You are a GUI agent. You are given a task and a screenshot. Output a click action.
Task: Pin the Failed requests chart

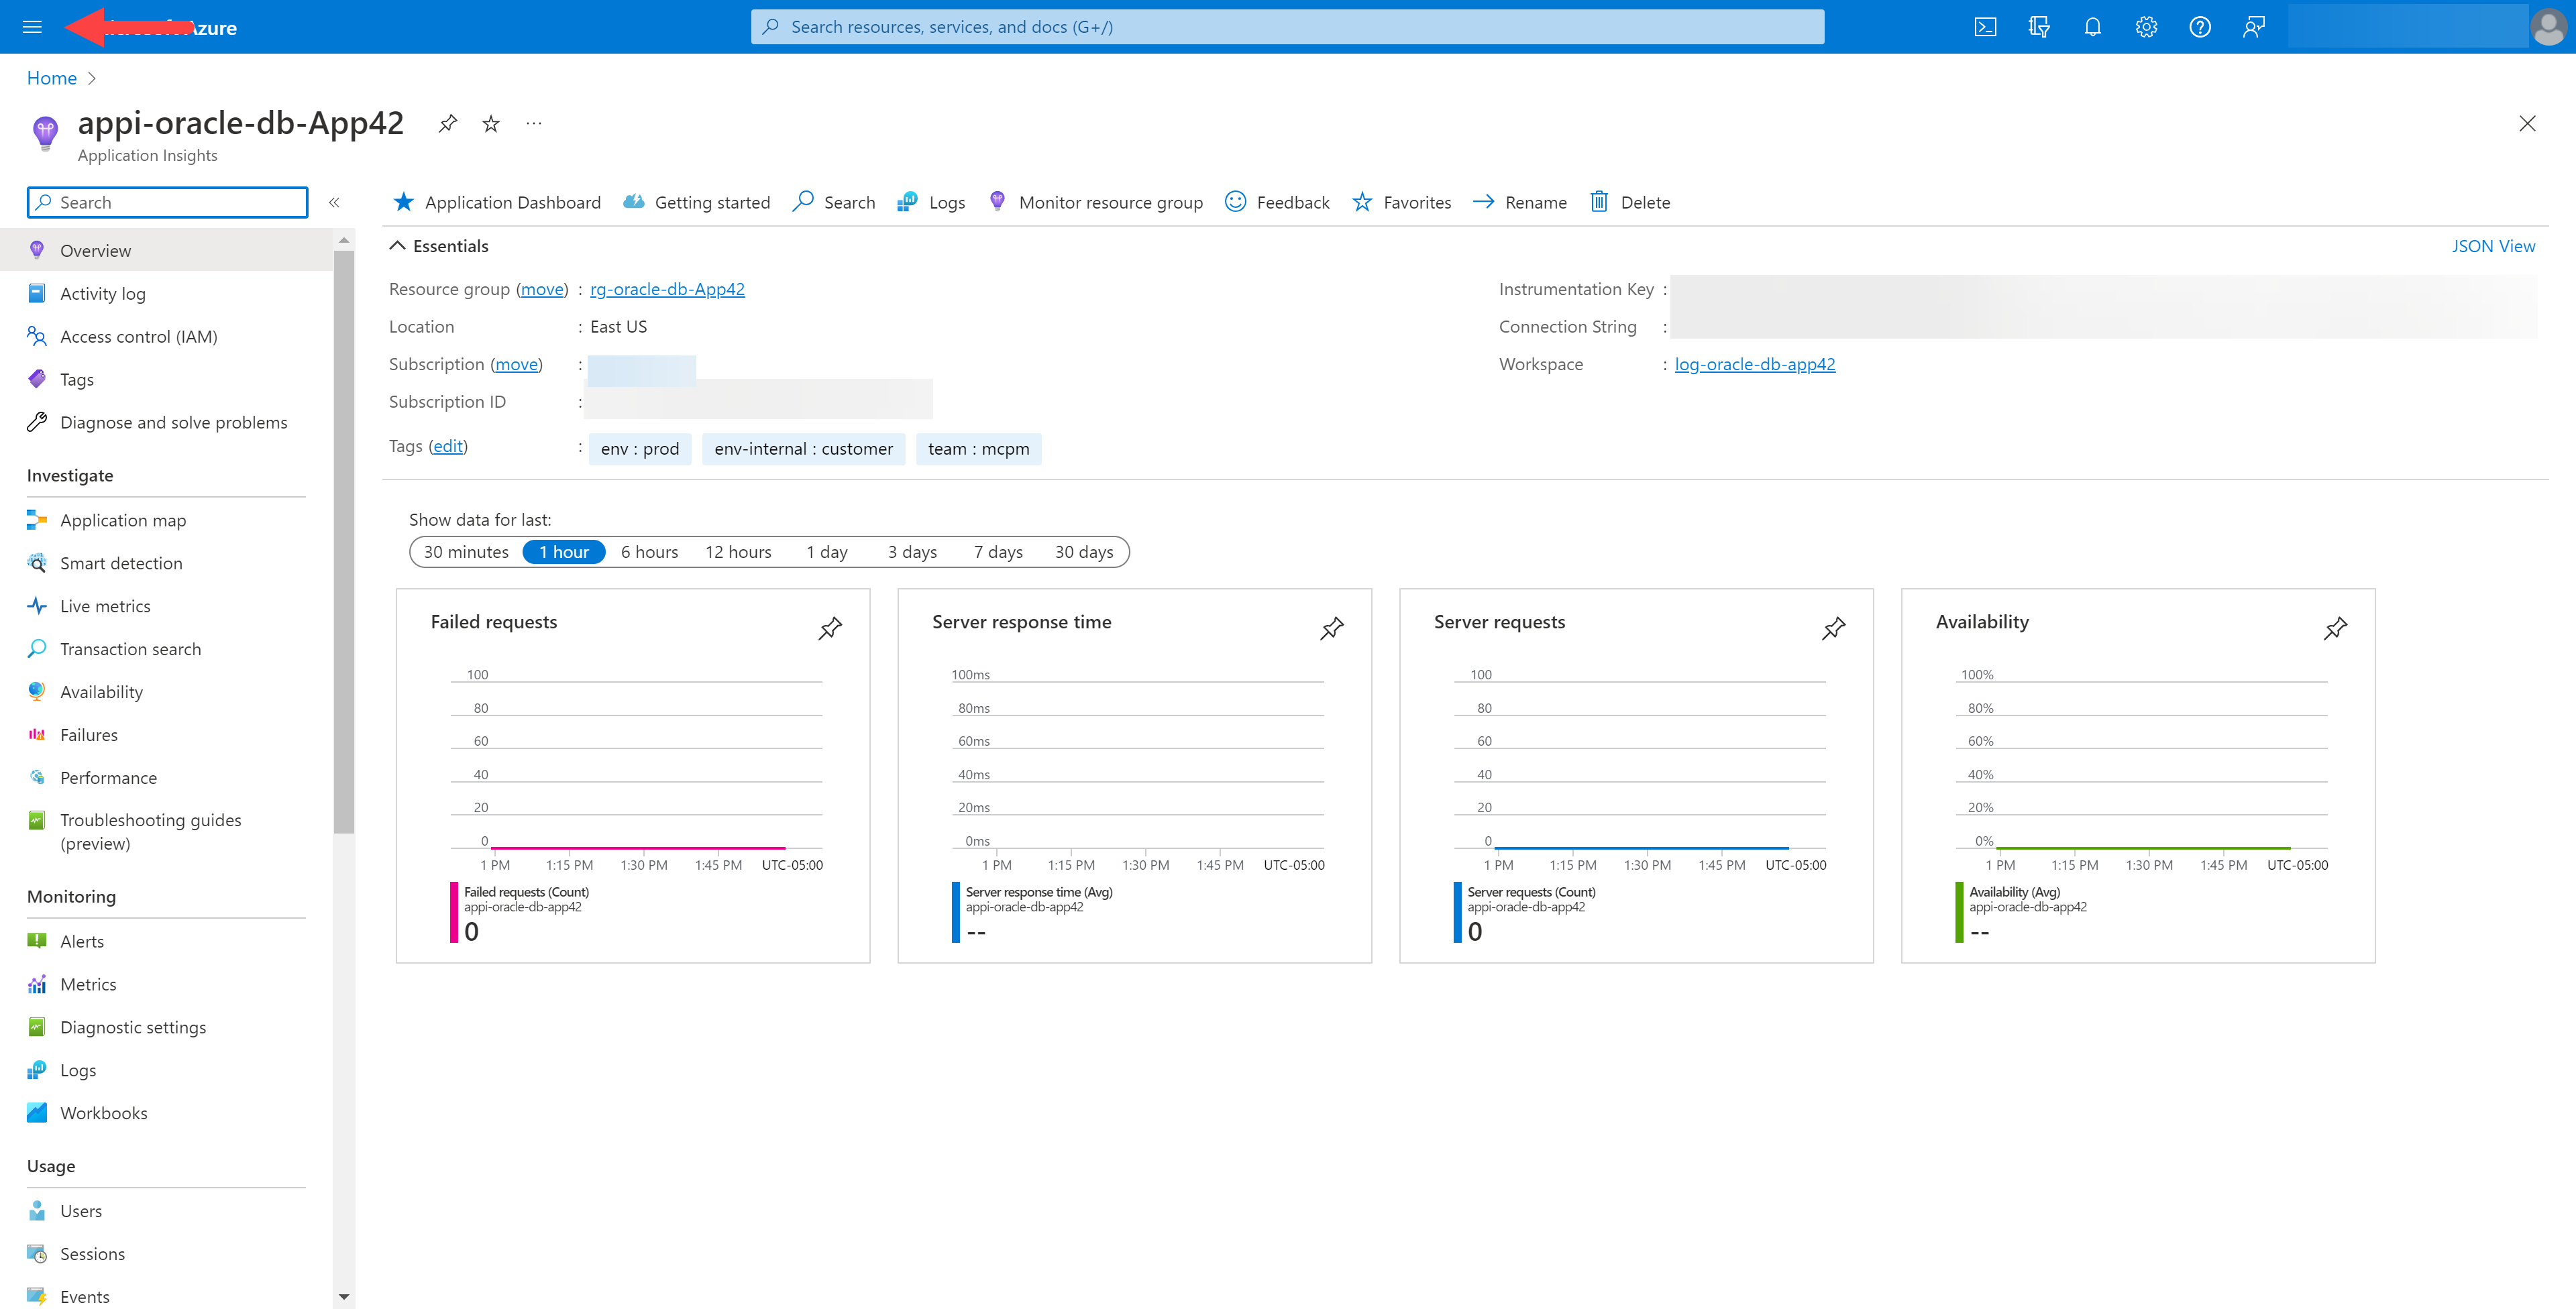tap(830, 628)
